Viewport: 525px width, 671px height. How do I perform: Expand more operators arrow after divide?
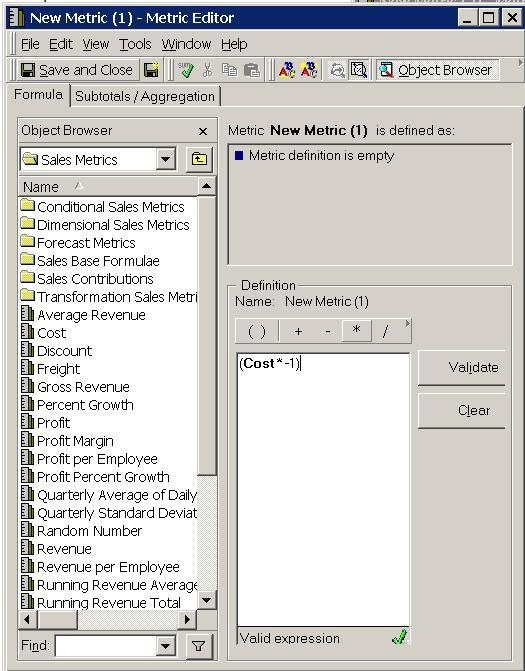pyautogui.click(x=407, y=324)
